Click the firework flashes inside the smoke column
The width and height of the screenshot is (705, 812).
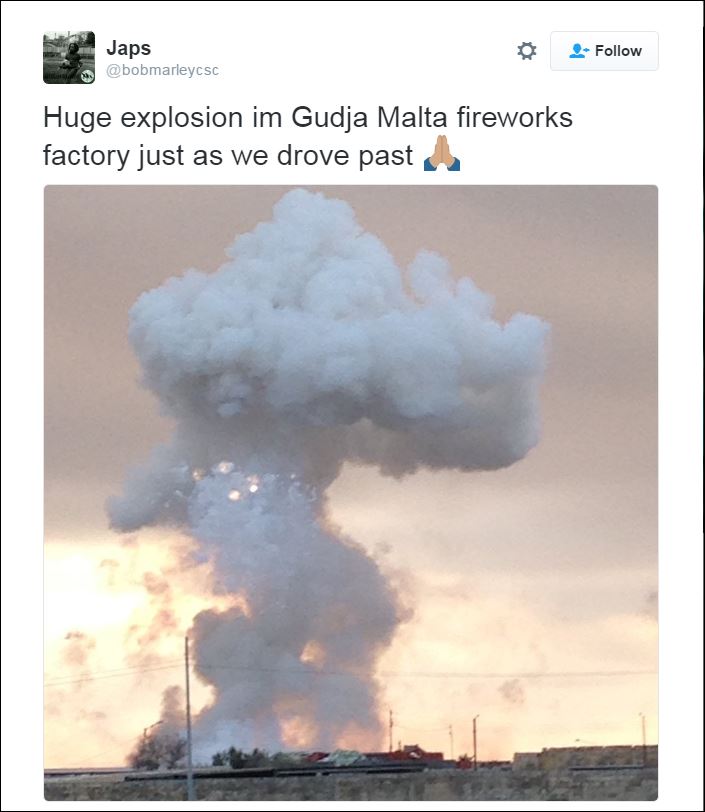coord(231,482)
